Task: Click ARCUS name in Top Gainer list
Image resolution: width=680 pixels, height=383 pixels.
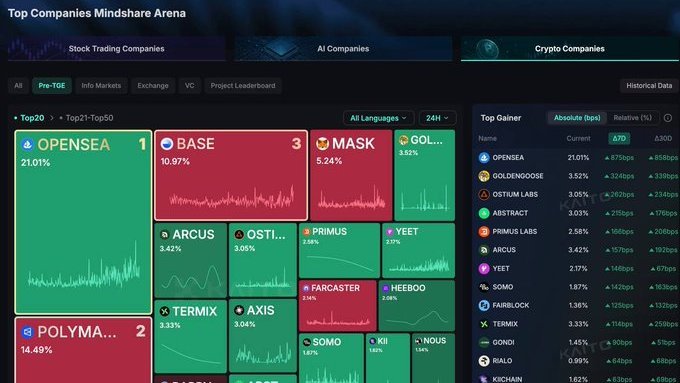Action: click(504, 250)
